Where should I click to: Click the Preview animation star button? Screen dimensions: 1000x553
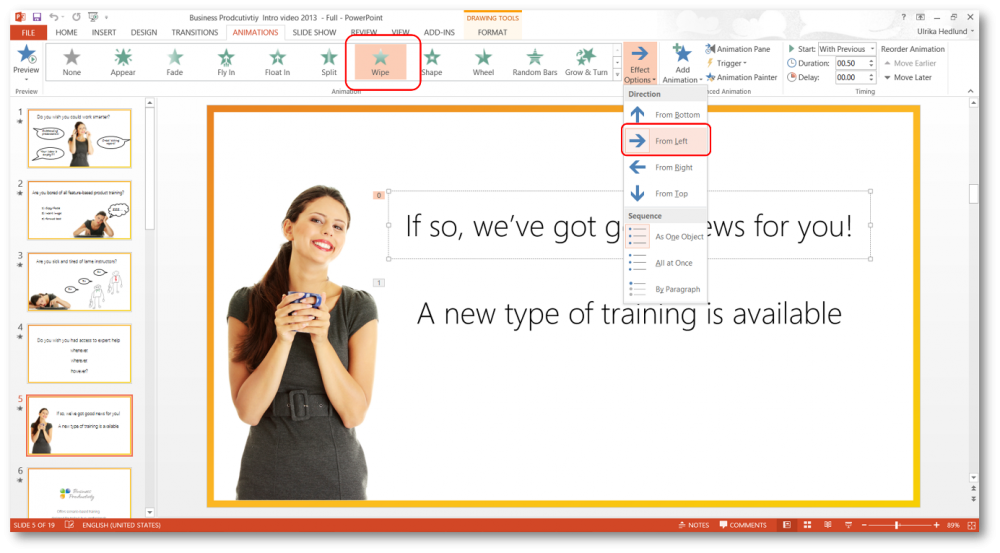pyautogui.click(x=26, y=60)
